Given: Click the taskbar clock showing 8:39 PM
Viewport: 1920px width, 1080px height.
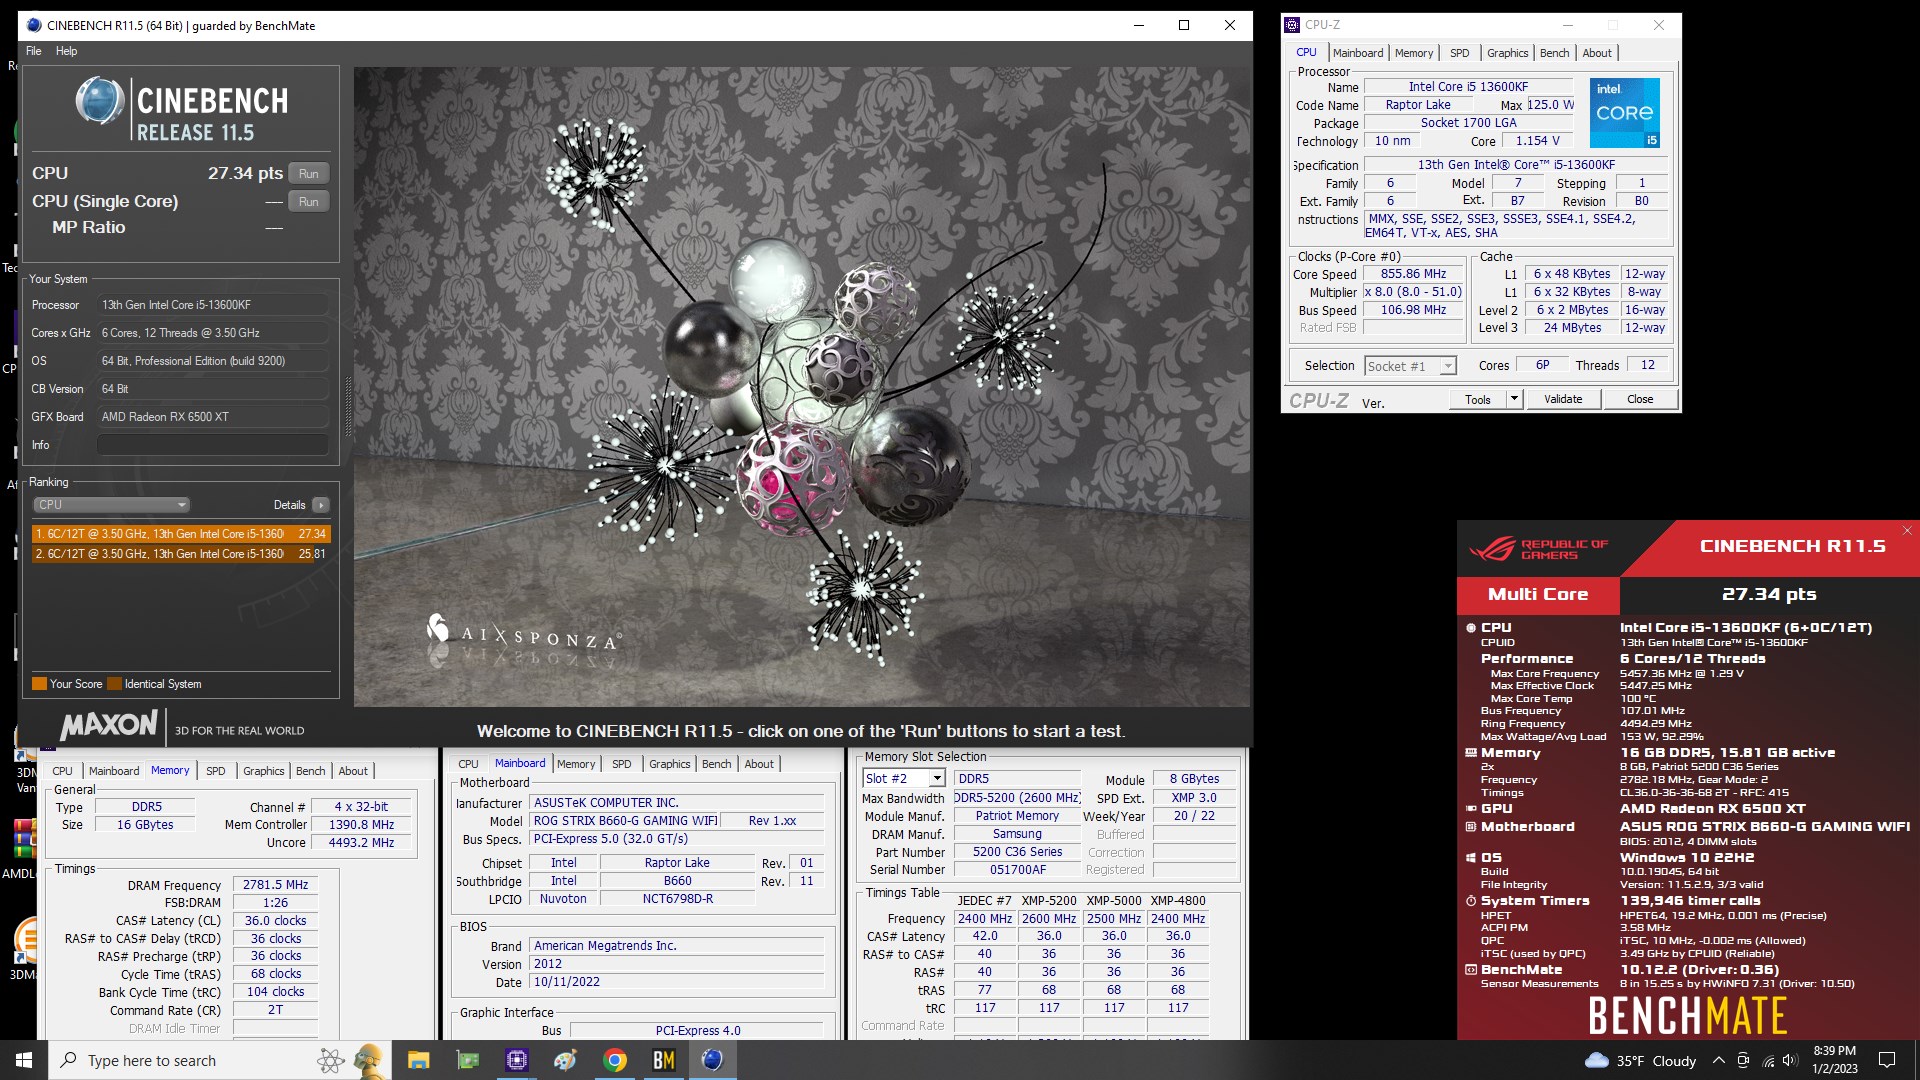Looking at the screenshot, I should click(1835, 1060).
